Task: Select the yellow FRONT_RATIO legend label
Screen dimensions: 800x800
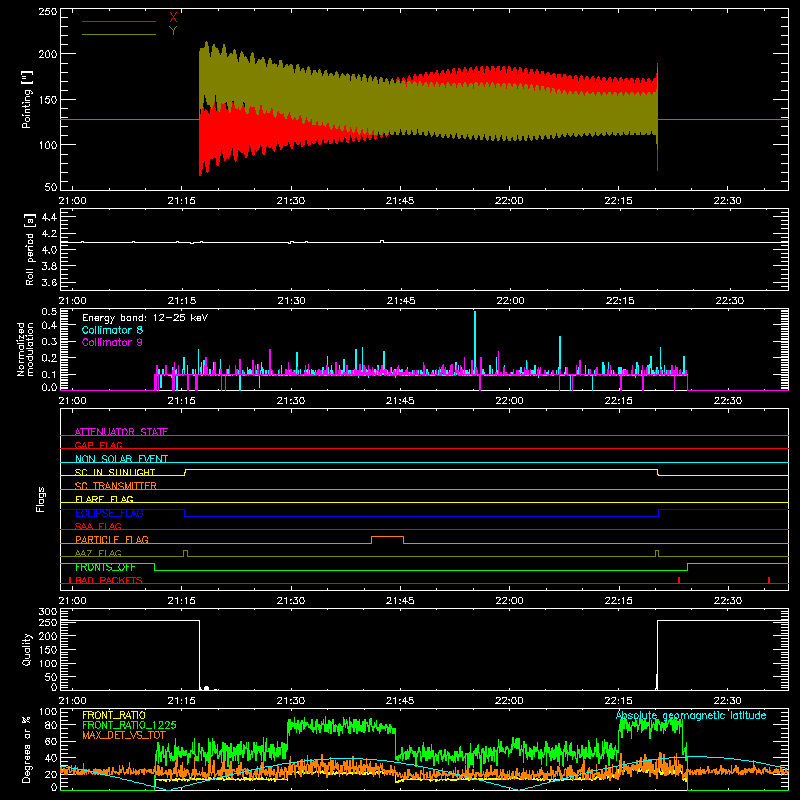Action: [x=114, y=715]
